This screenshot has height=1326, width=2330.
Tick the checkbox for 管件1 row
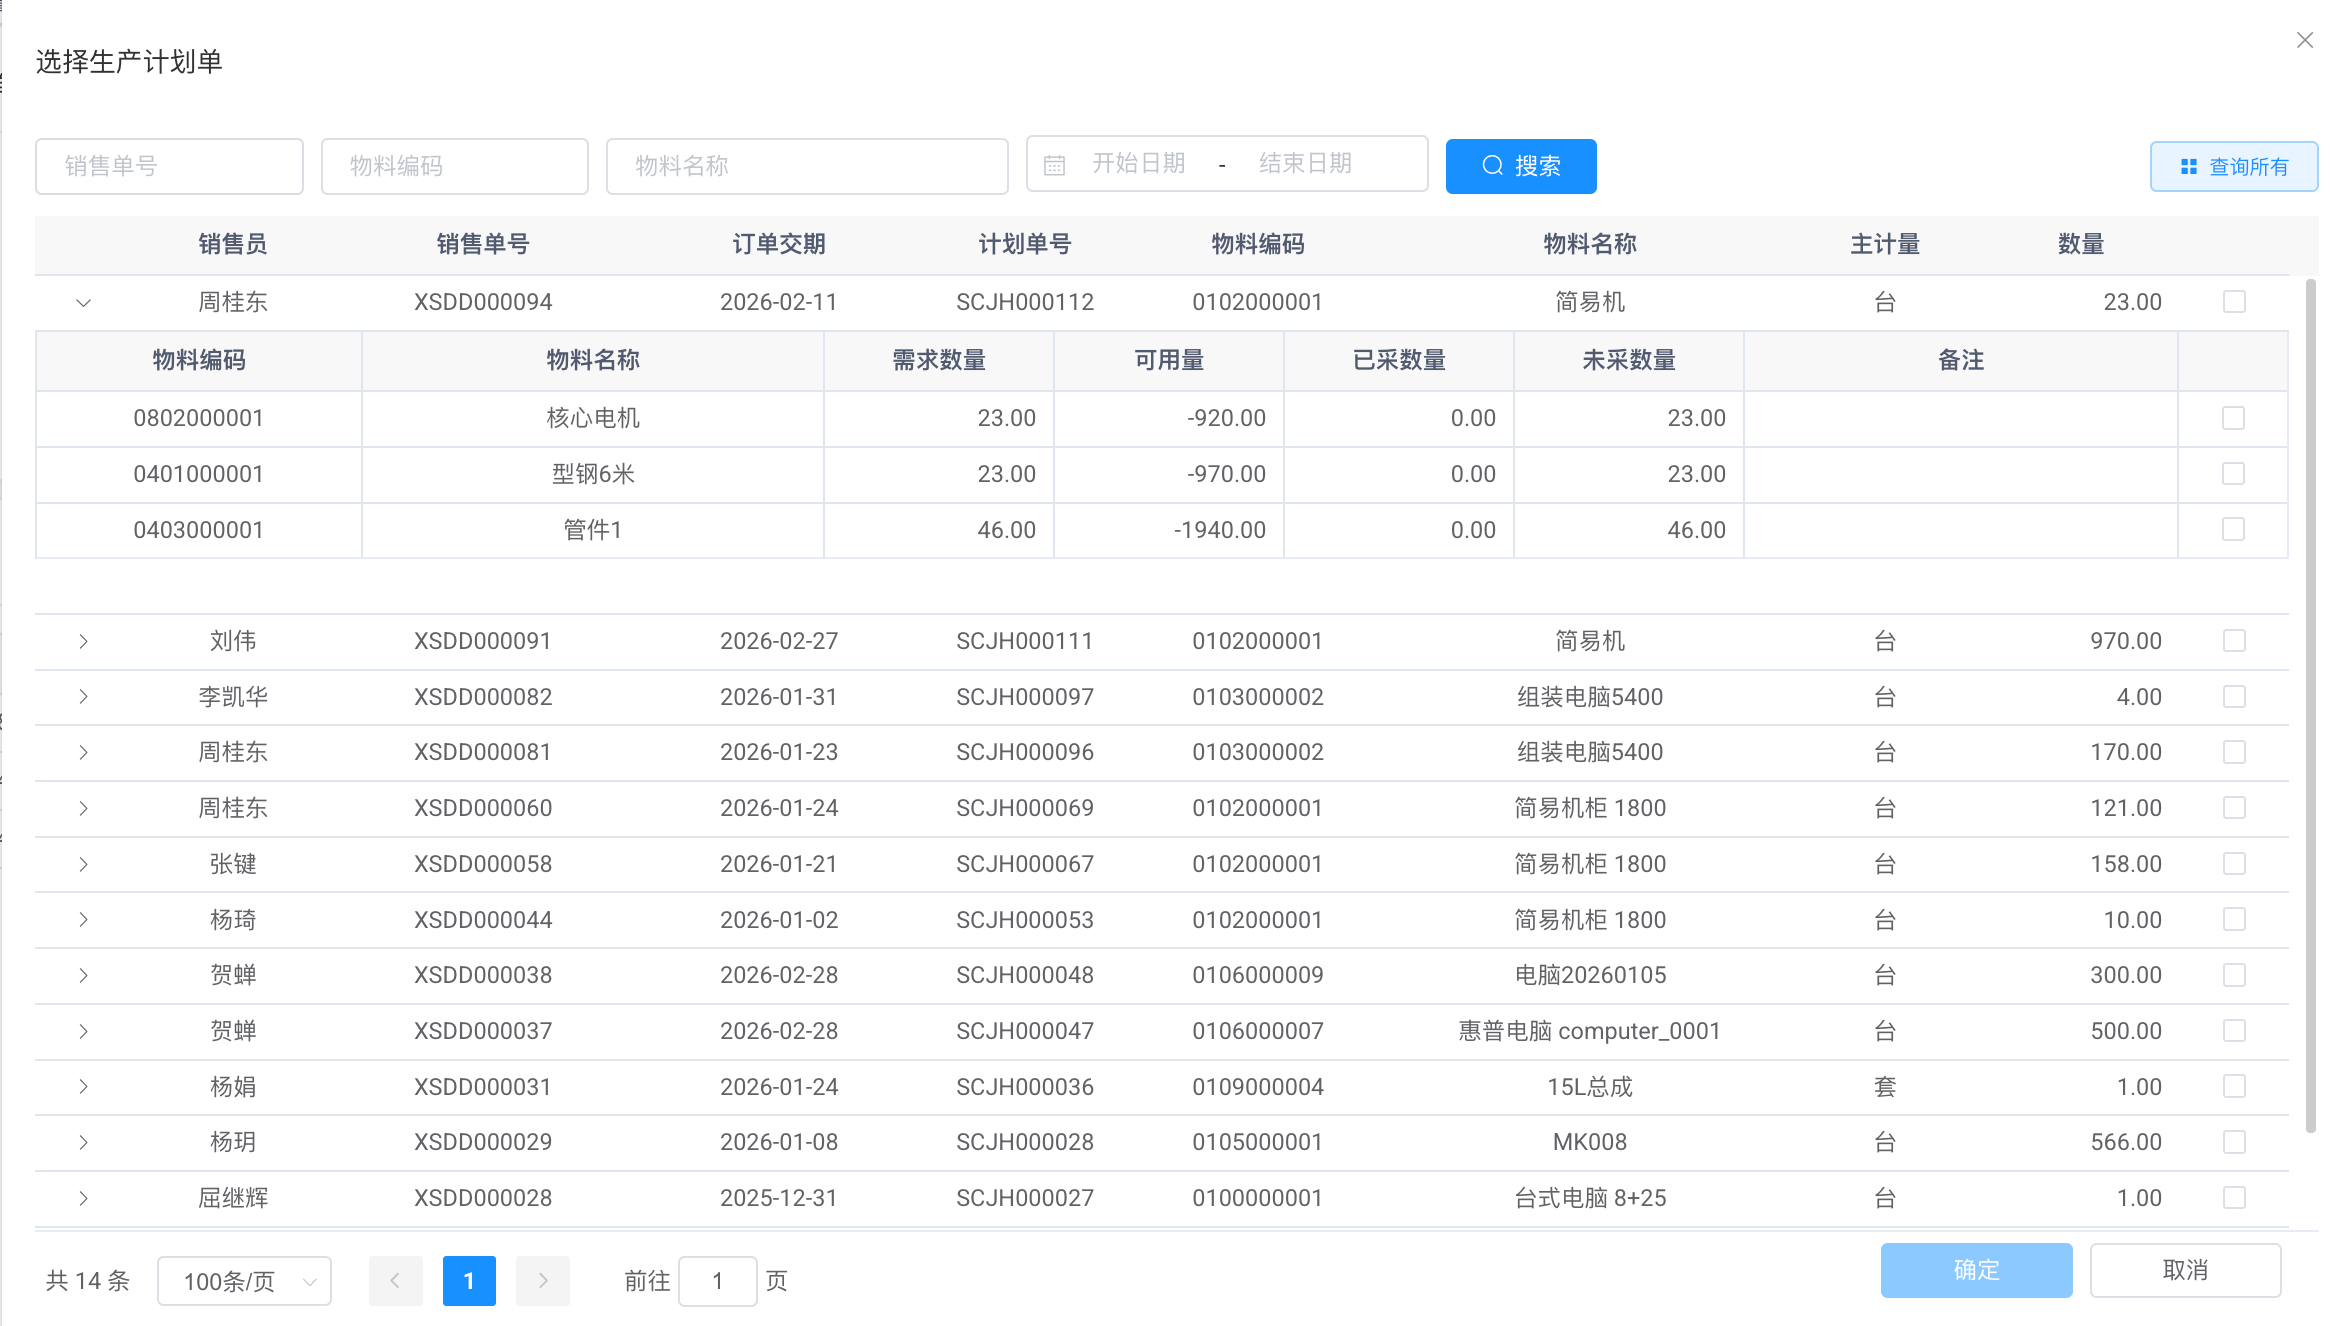[2233, 530]
